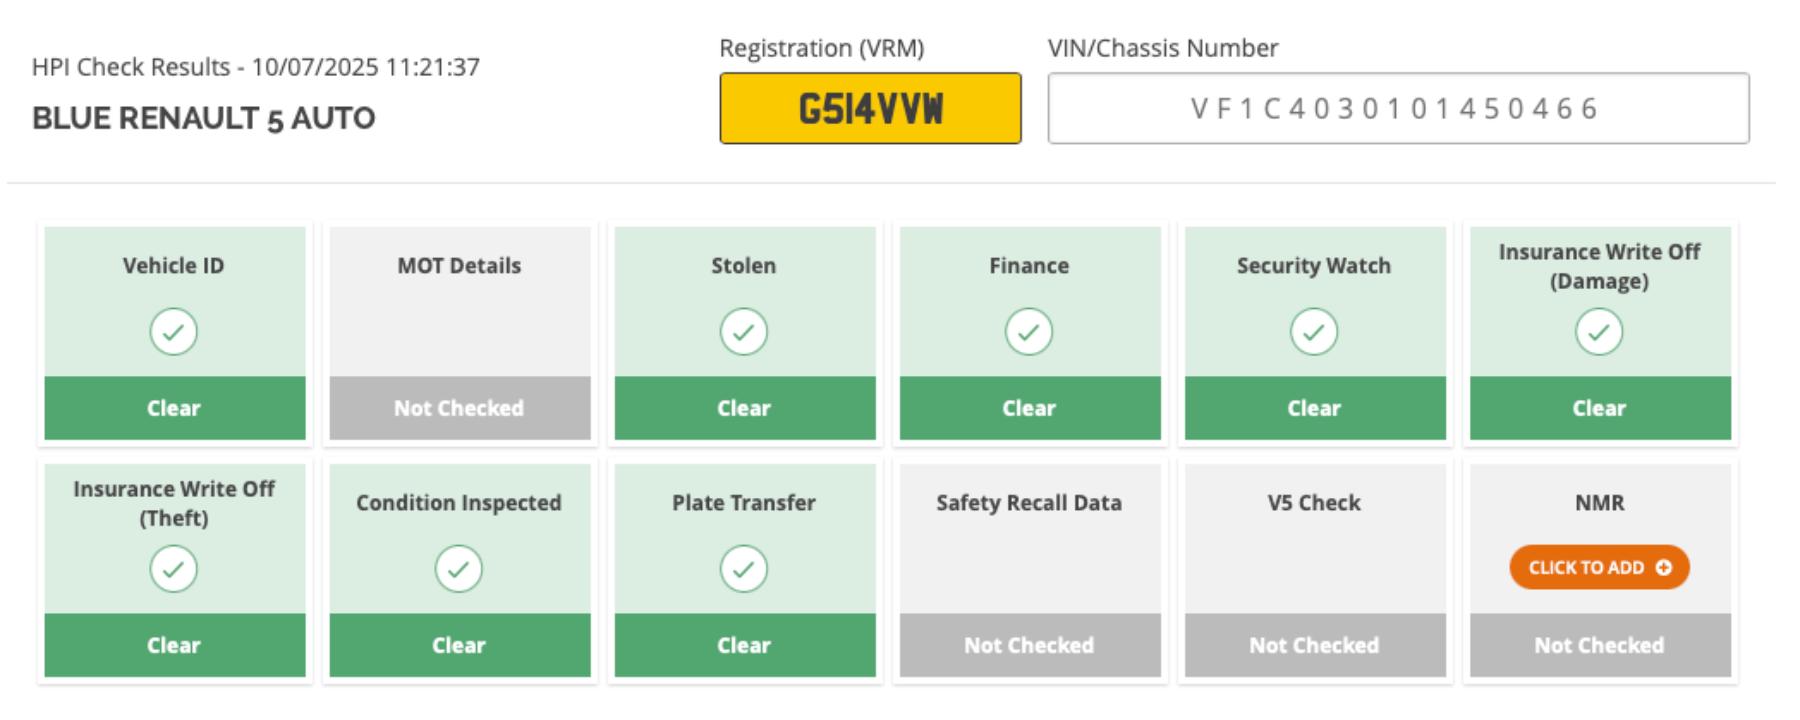The image size is (1800, 720).
Task: Click the NMR Not Checked status bar
Action: 1600,645
